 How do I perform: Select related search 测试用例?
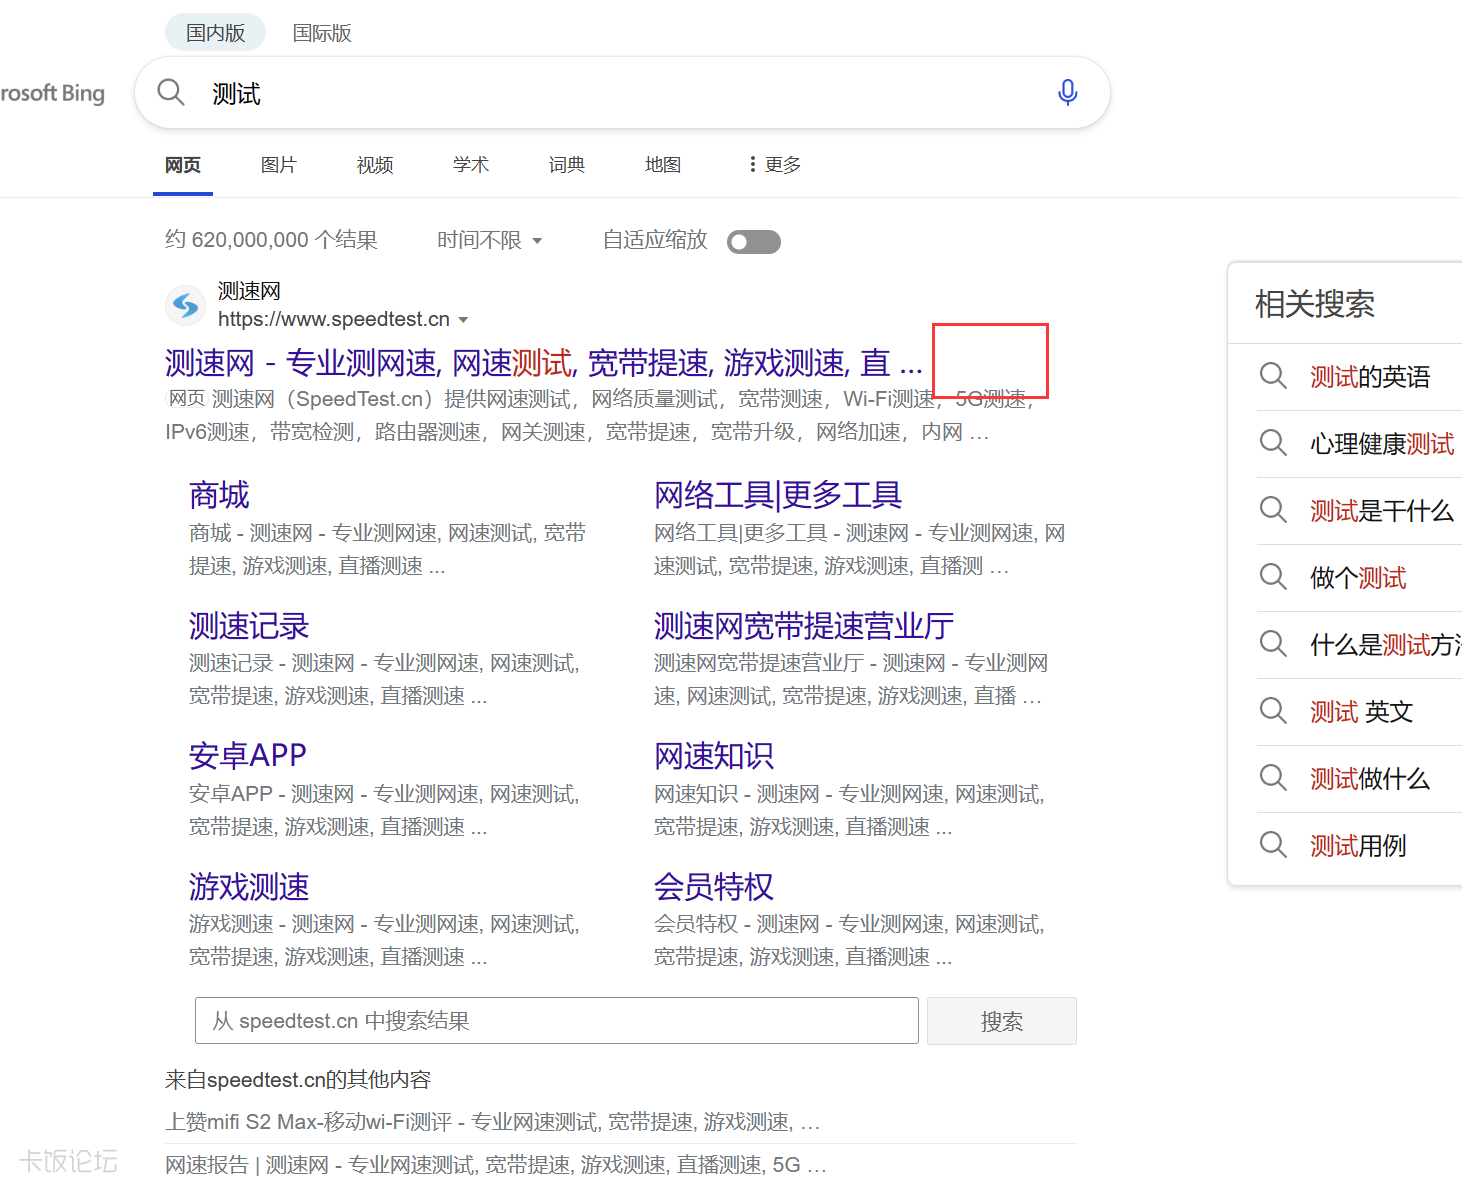(x=1358, y=846)
